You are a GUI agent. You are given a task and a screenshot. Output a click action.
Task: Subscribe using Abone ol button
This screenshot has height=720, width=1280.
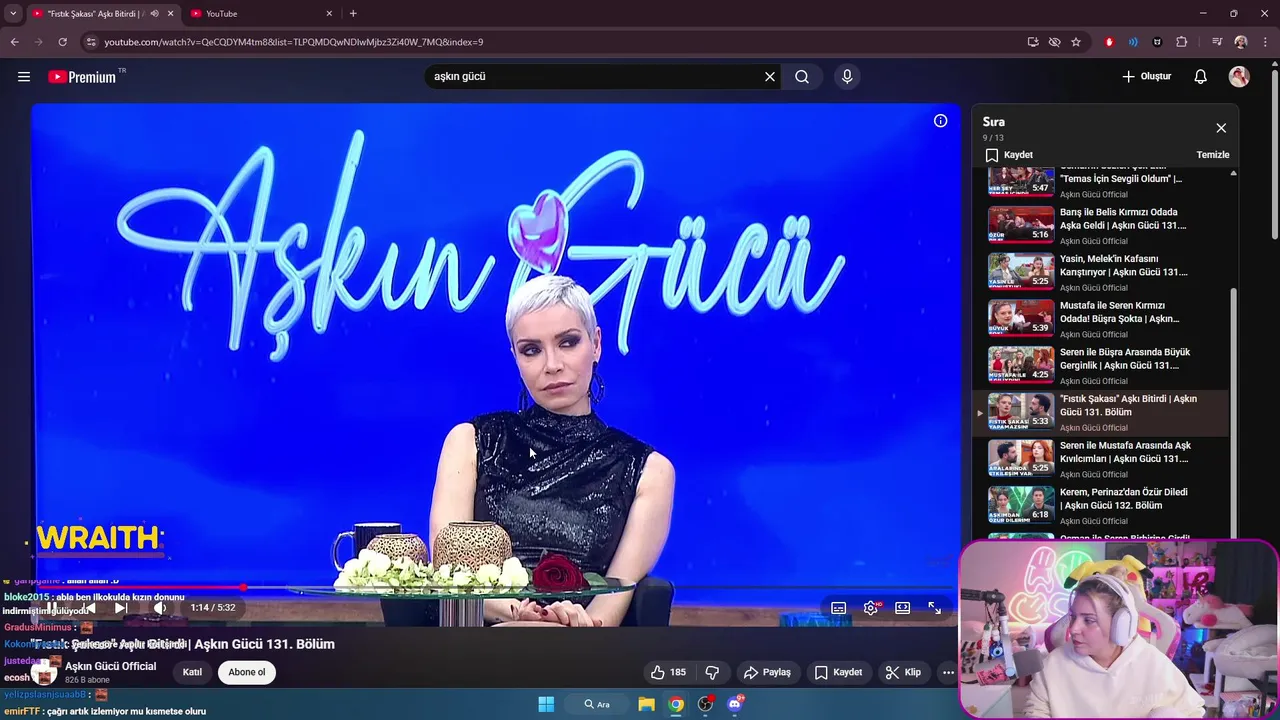[x=247, y=672]
